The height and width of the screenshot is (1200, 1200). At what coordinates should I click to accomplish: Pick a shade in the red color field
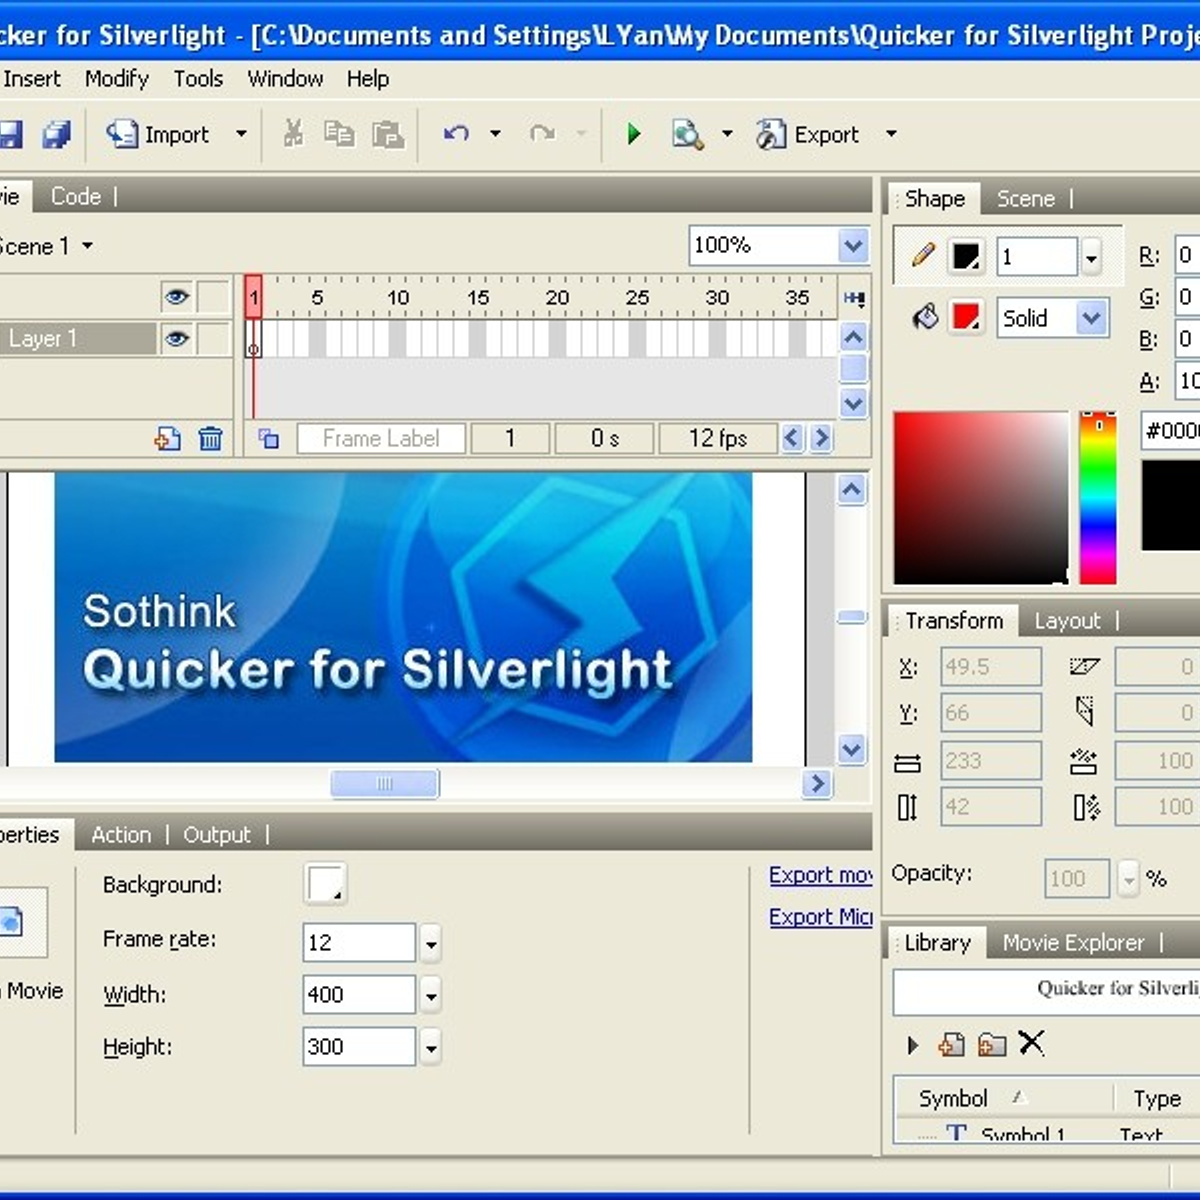(x=981, y=497)
